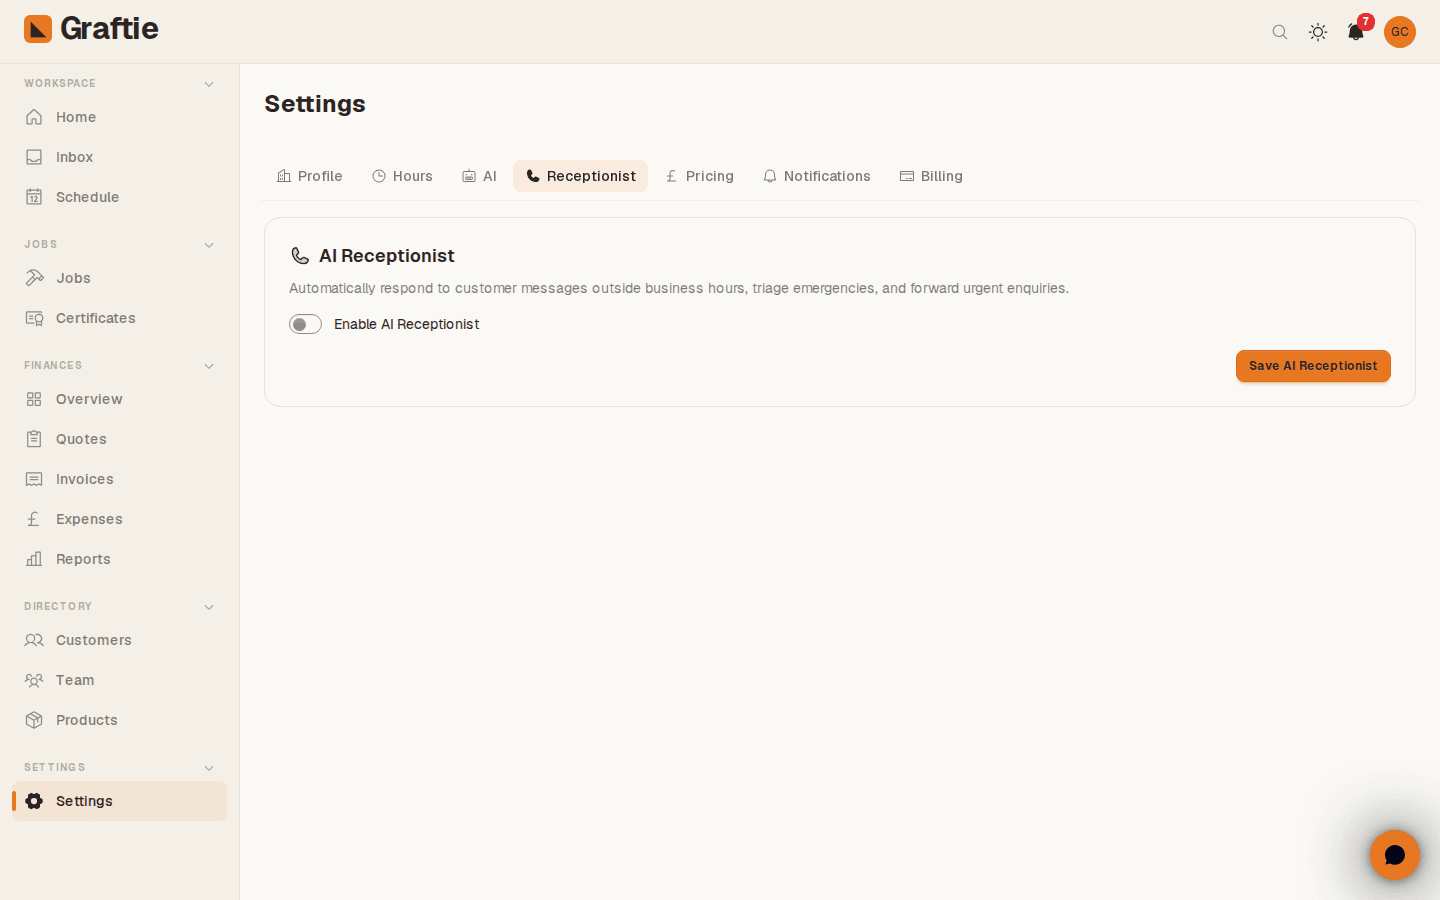This screenshot has width=1440, height=900.
Task: Open notifications bell with 7 badge
Action: click(1356, 31)
